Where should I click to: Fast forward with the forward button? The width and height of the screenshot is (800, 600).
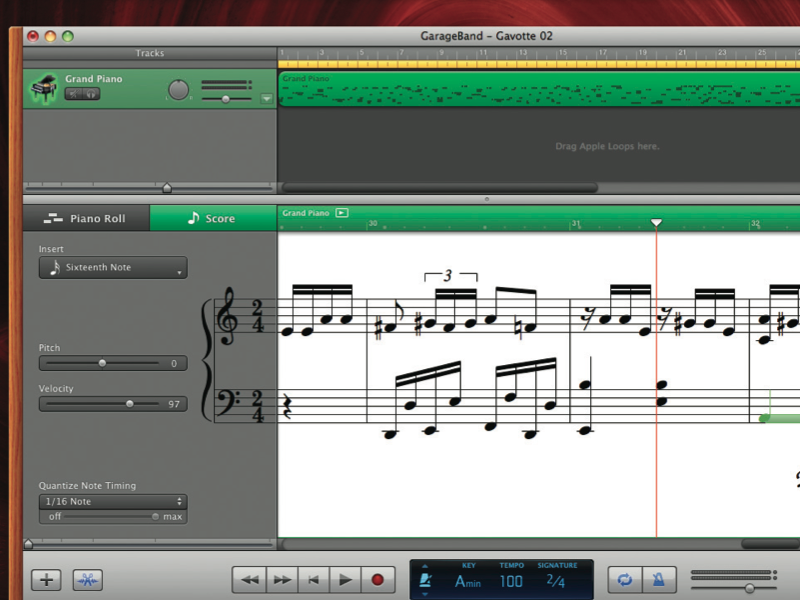282,580
